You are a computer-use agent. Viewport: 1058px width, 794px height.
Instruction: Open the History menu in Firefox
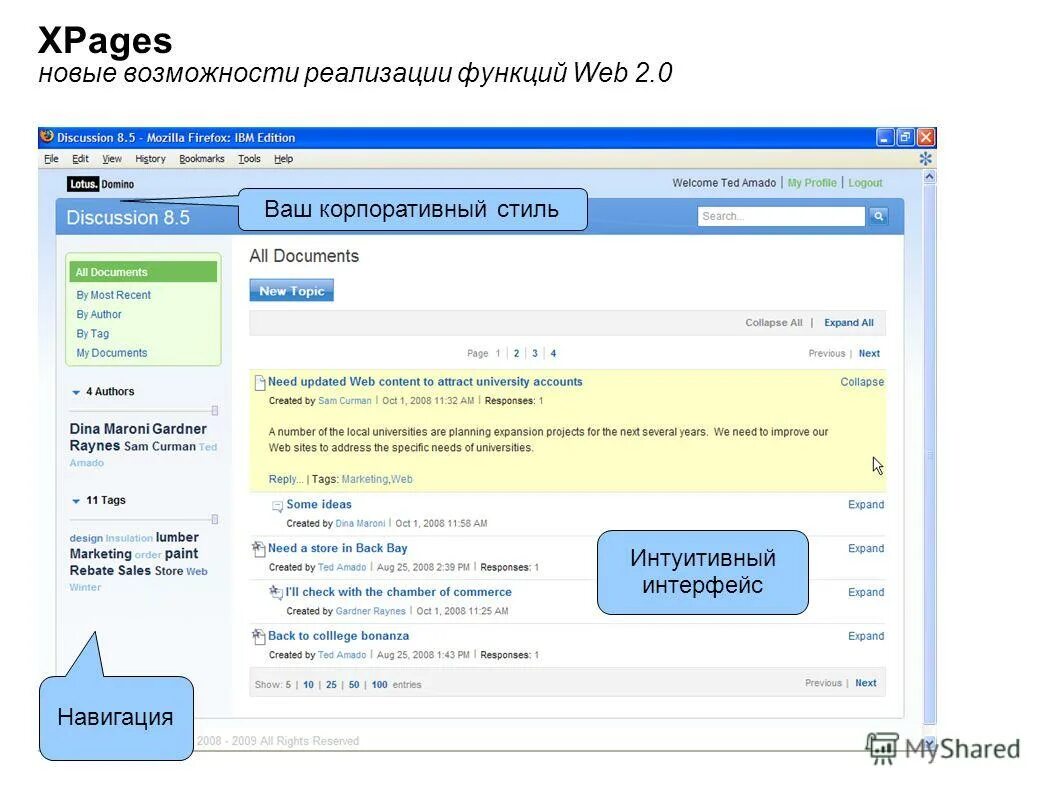[149, 158]
